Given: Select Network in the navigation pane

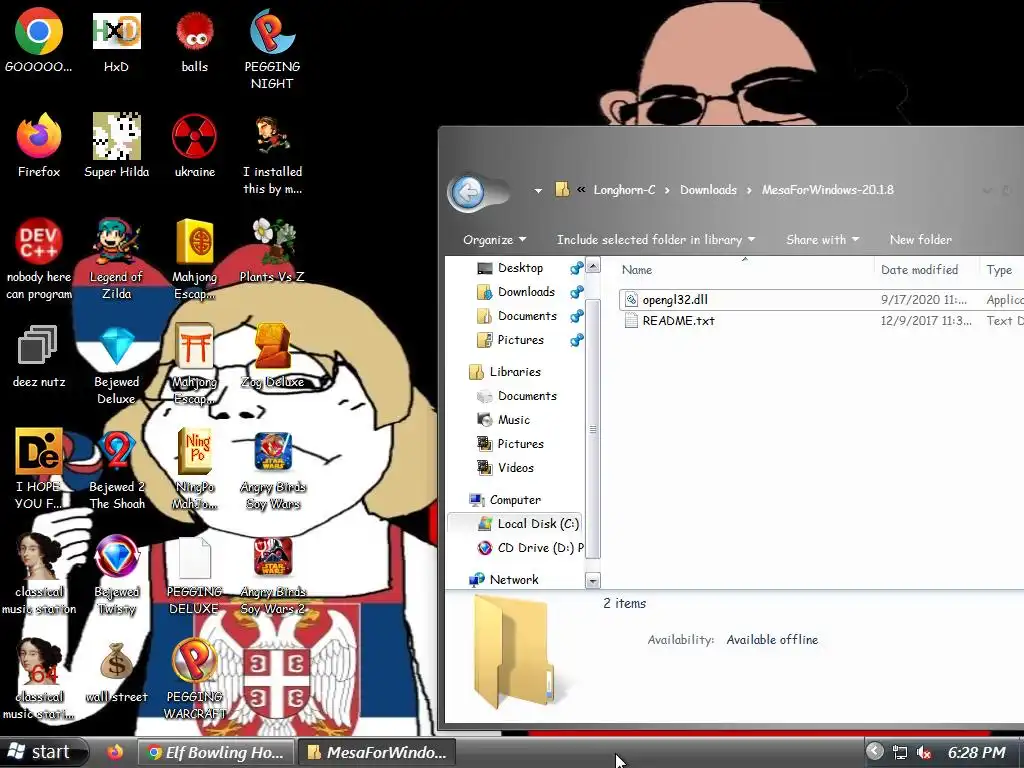Looking at the screenshot, I should click(x=513, y=579).
